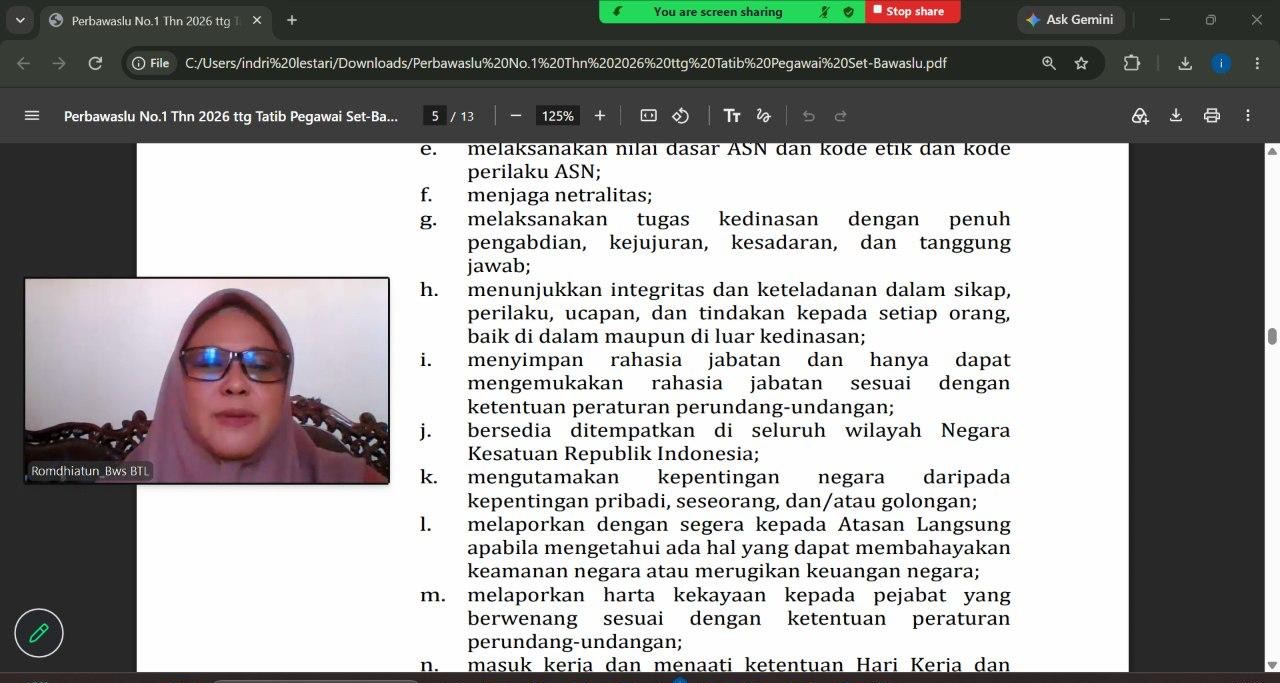Open the profile avatar menu
Image resolution: width=1280 pixels, height=683 pixels.
(1221, 63)
